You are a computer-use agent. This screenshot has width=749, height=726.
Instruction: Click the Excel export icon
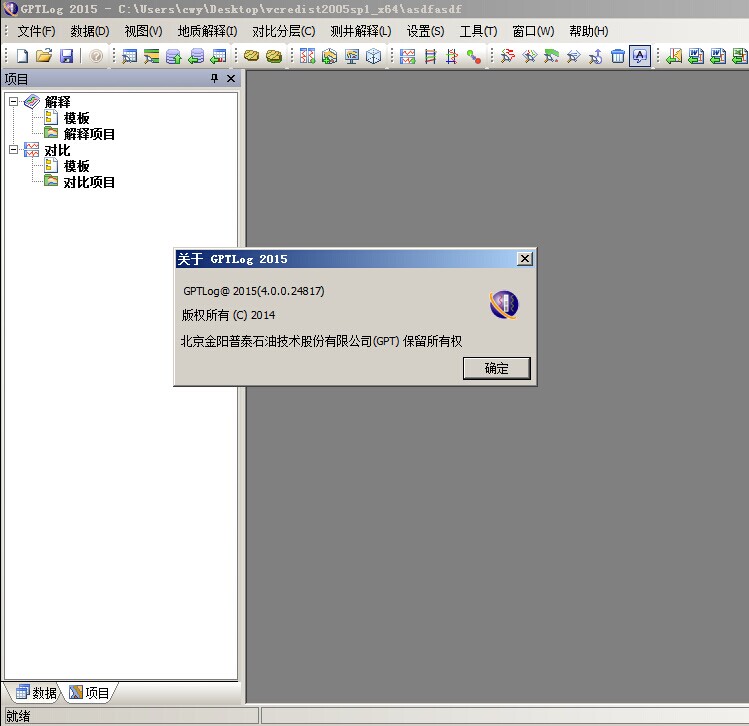tap(740, 56)
